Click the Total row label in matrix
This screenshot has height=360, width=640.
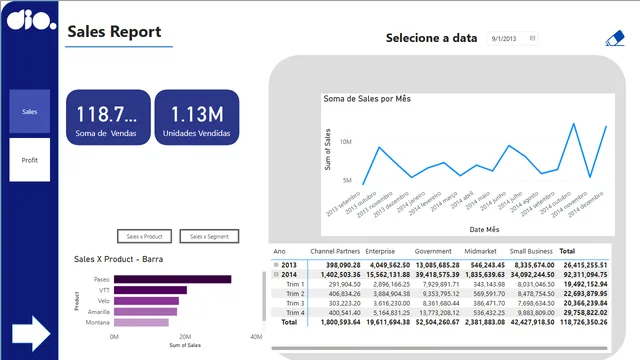coord(289,322)
